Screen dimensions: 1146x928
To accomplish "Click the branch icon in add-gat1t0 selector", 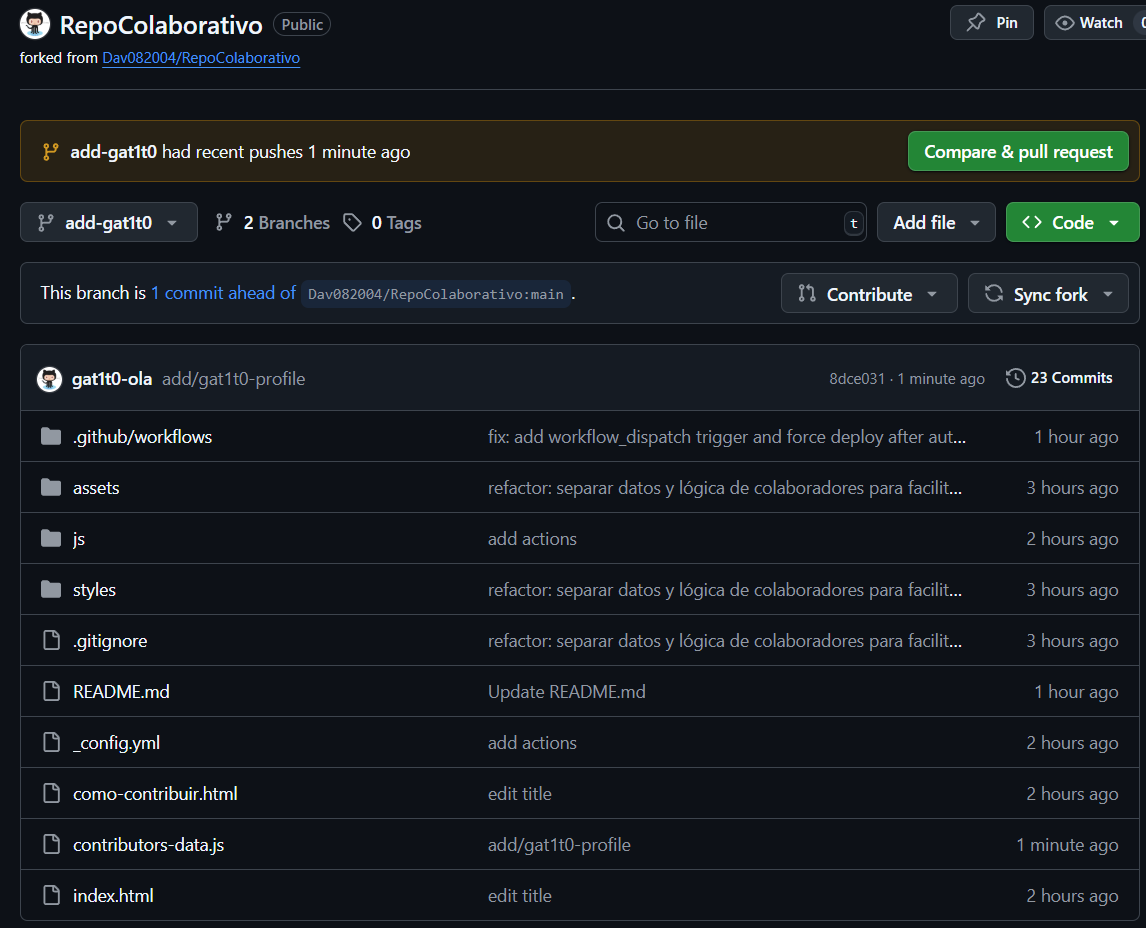I will pos(45,223).
